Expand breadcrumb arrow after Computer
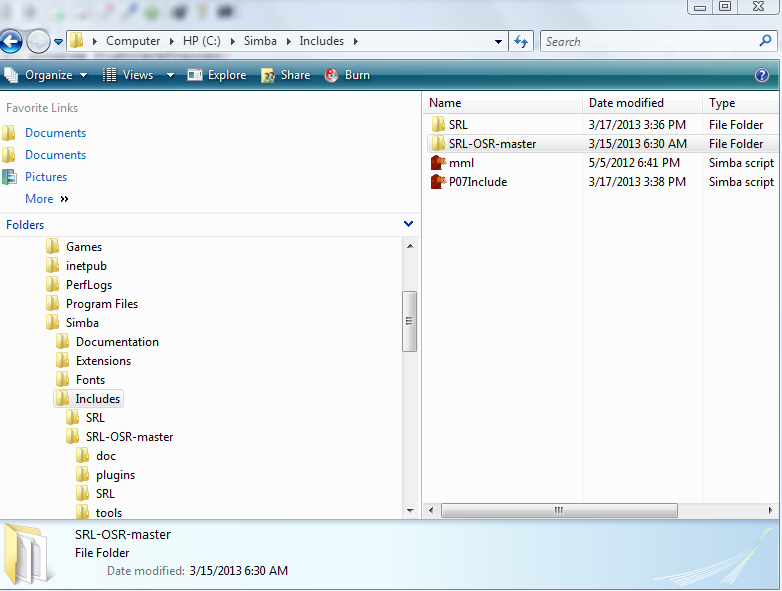Viewport: 782px width, 591px height. point(172,41)
